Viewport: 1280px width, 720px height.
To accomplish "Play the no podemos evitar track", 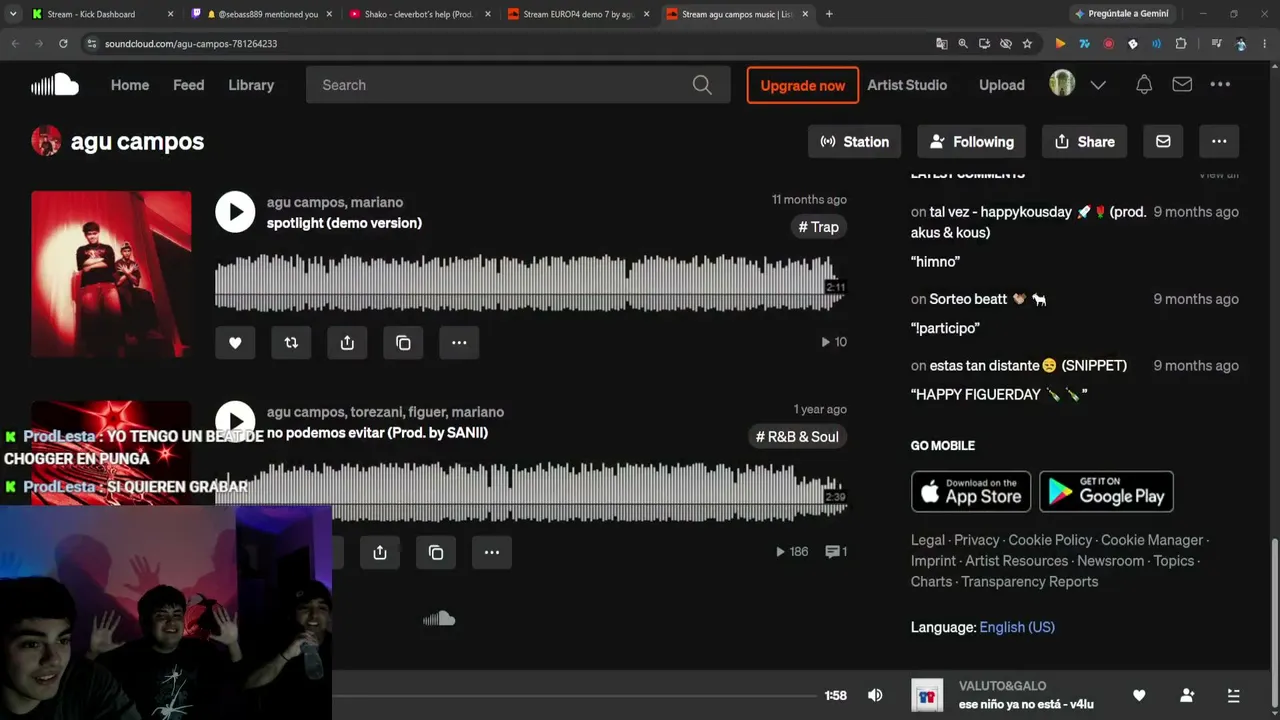I will tap(235, 419).
